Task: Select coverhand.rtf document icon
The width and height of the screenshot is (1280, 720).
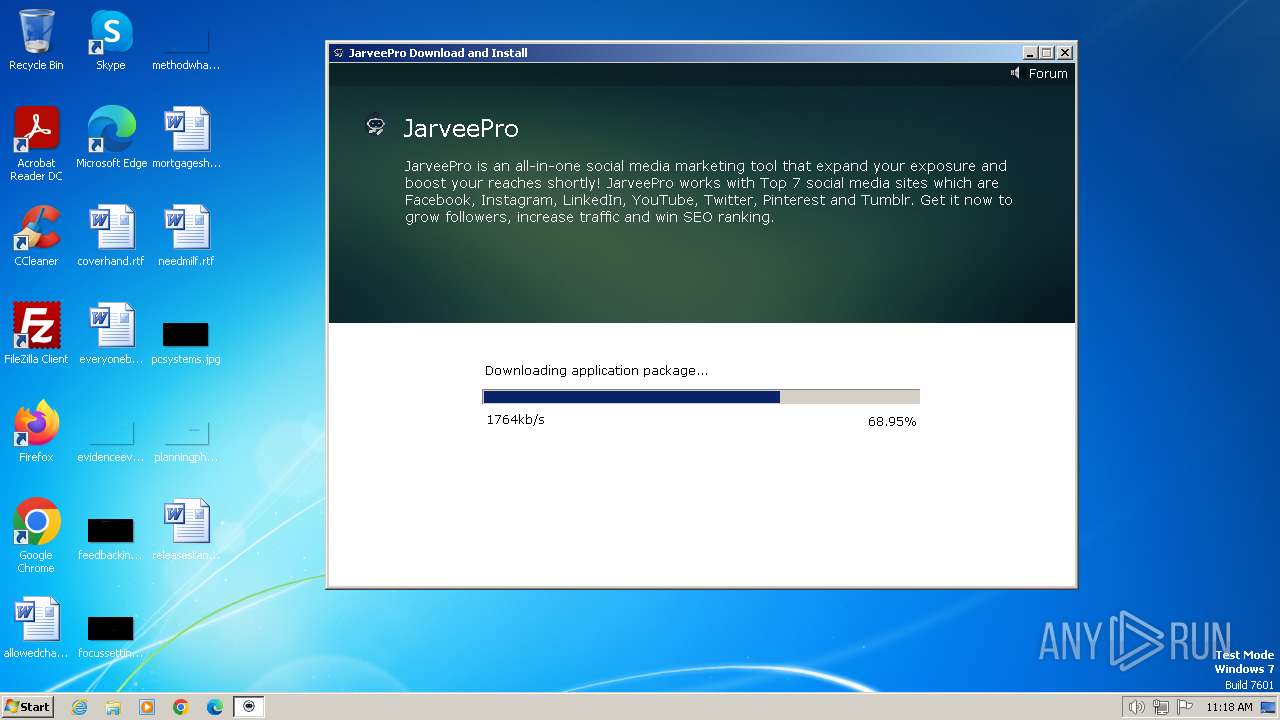Action: [x=111, y=235]
